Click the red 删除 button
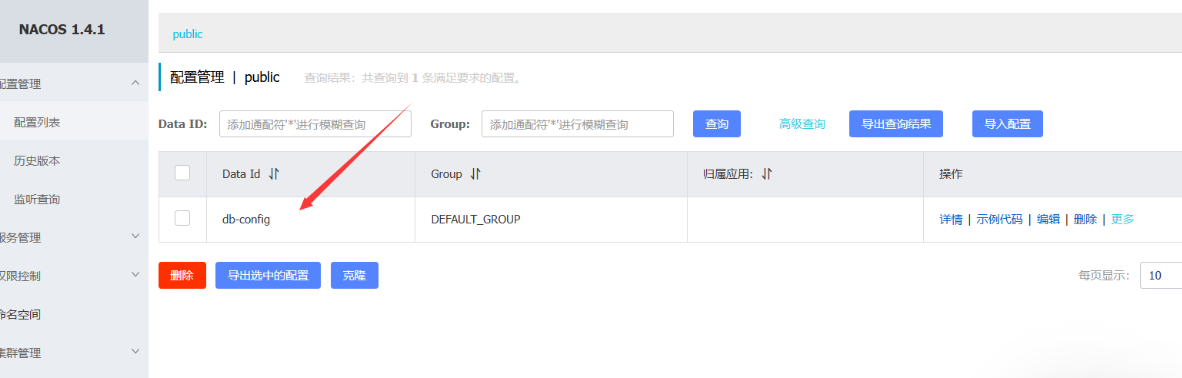The width and height of the screenshot is (1182, 378). point(182,275)
